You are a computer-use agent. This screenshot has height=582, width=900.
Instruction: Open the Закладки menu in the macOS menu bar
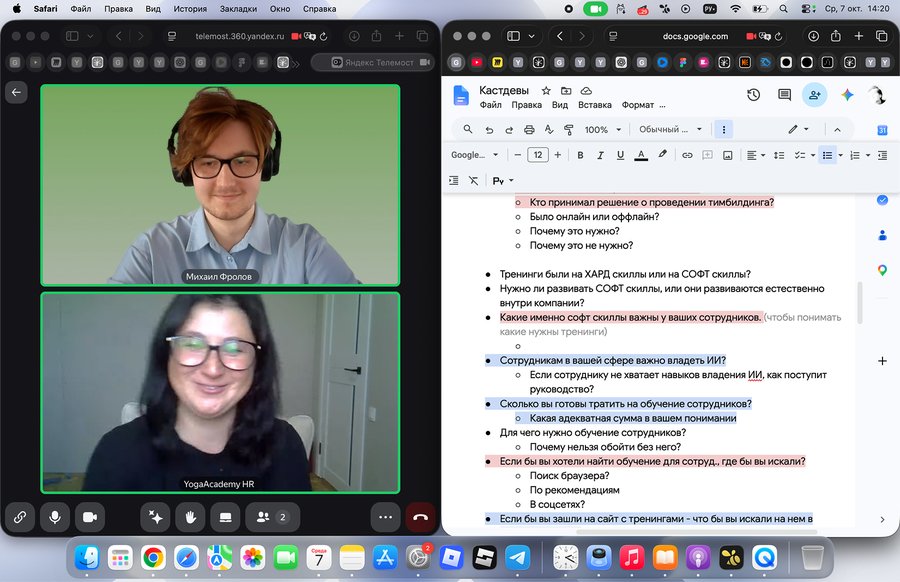(238, 9)
